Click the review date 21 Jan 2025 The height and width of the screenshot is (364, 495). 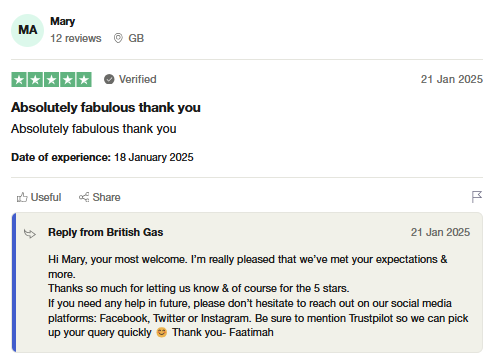452,79
